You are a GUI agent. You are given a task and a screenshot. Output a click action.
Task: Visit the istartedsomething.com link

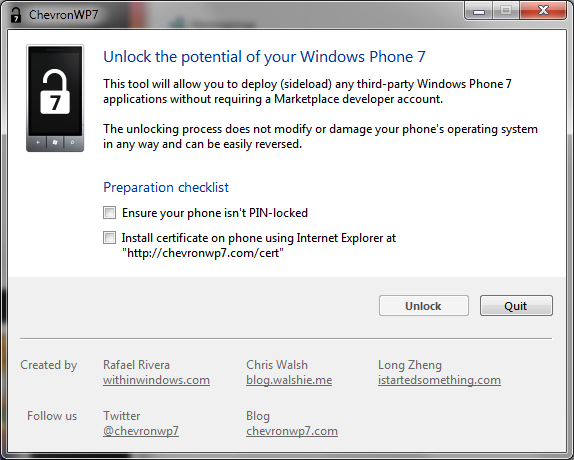click(x=439, y=380)
